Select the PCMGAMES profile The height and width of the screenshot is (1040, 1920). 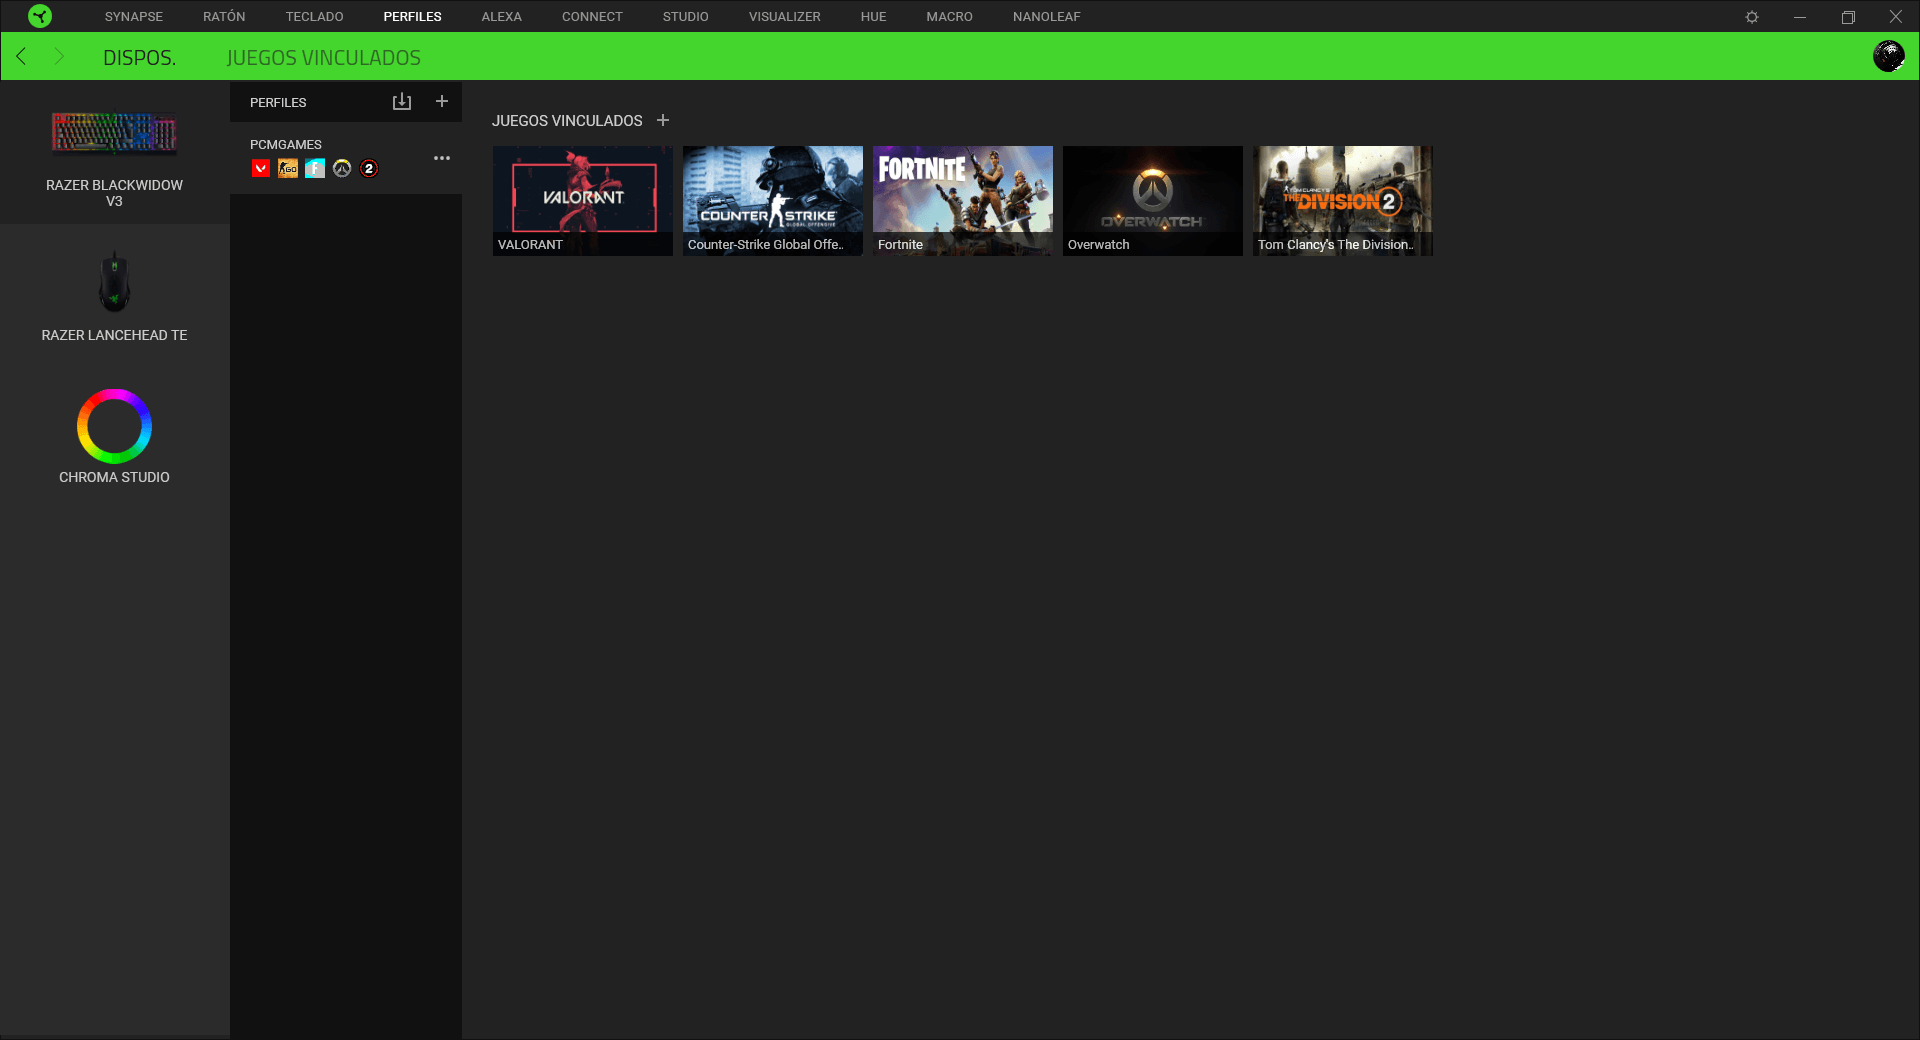[346, 158]
